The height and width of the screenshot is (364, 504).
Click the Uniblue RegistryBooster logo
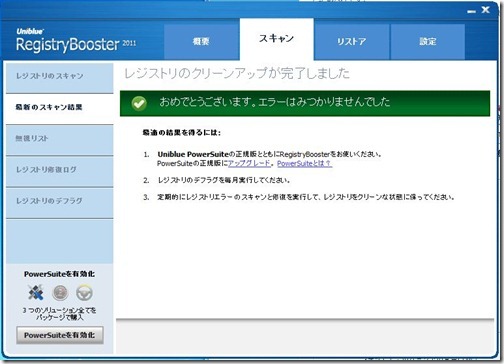(x=76, y=41)
